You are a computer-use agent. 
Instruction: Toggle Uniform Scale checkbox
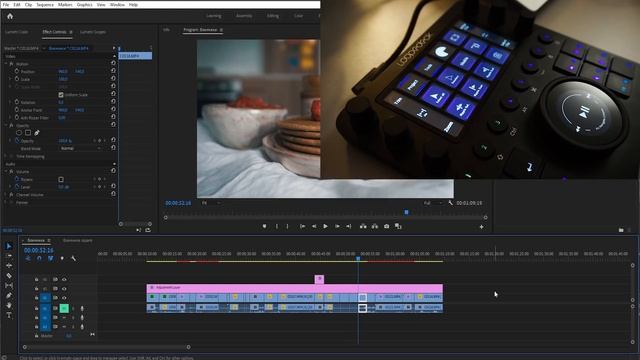click(x=61, y=95)
